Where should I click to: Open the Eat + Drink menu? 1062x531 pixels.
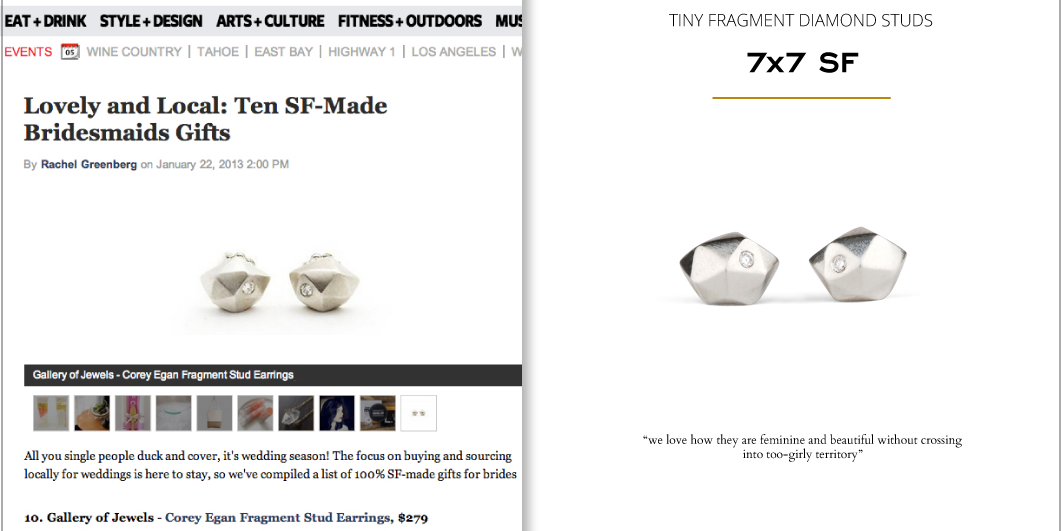click(45, 20)
